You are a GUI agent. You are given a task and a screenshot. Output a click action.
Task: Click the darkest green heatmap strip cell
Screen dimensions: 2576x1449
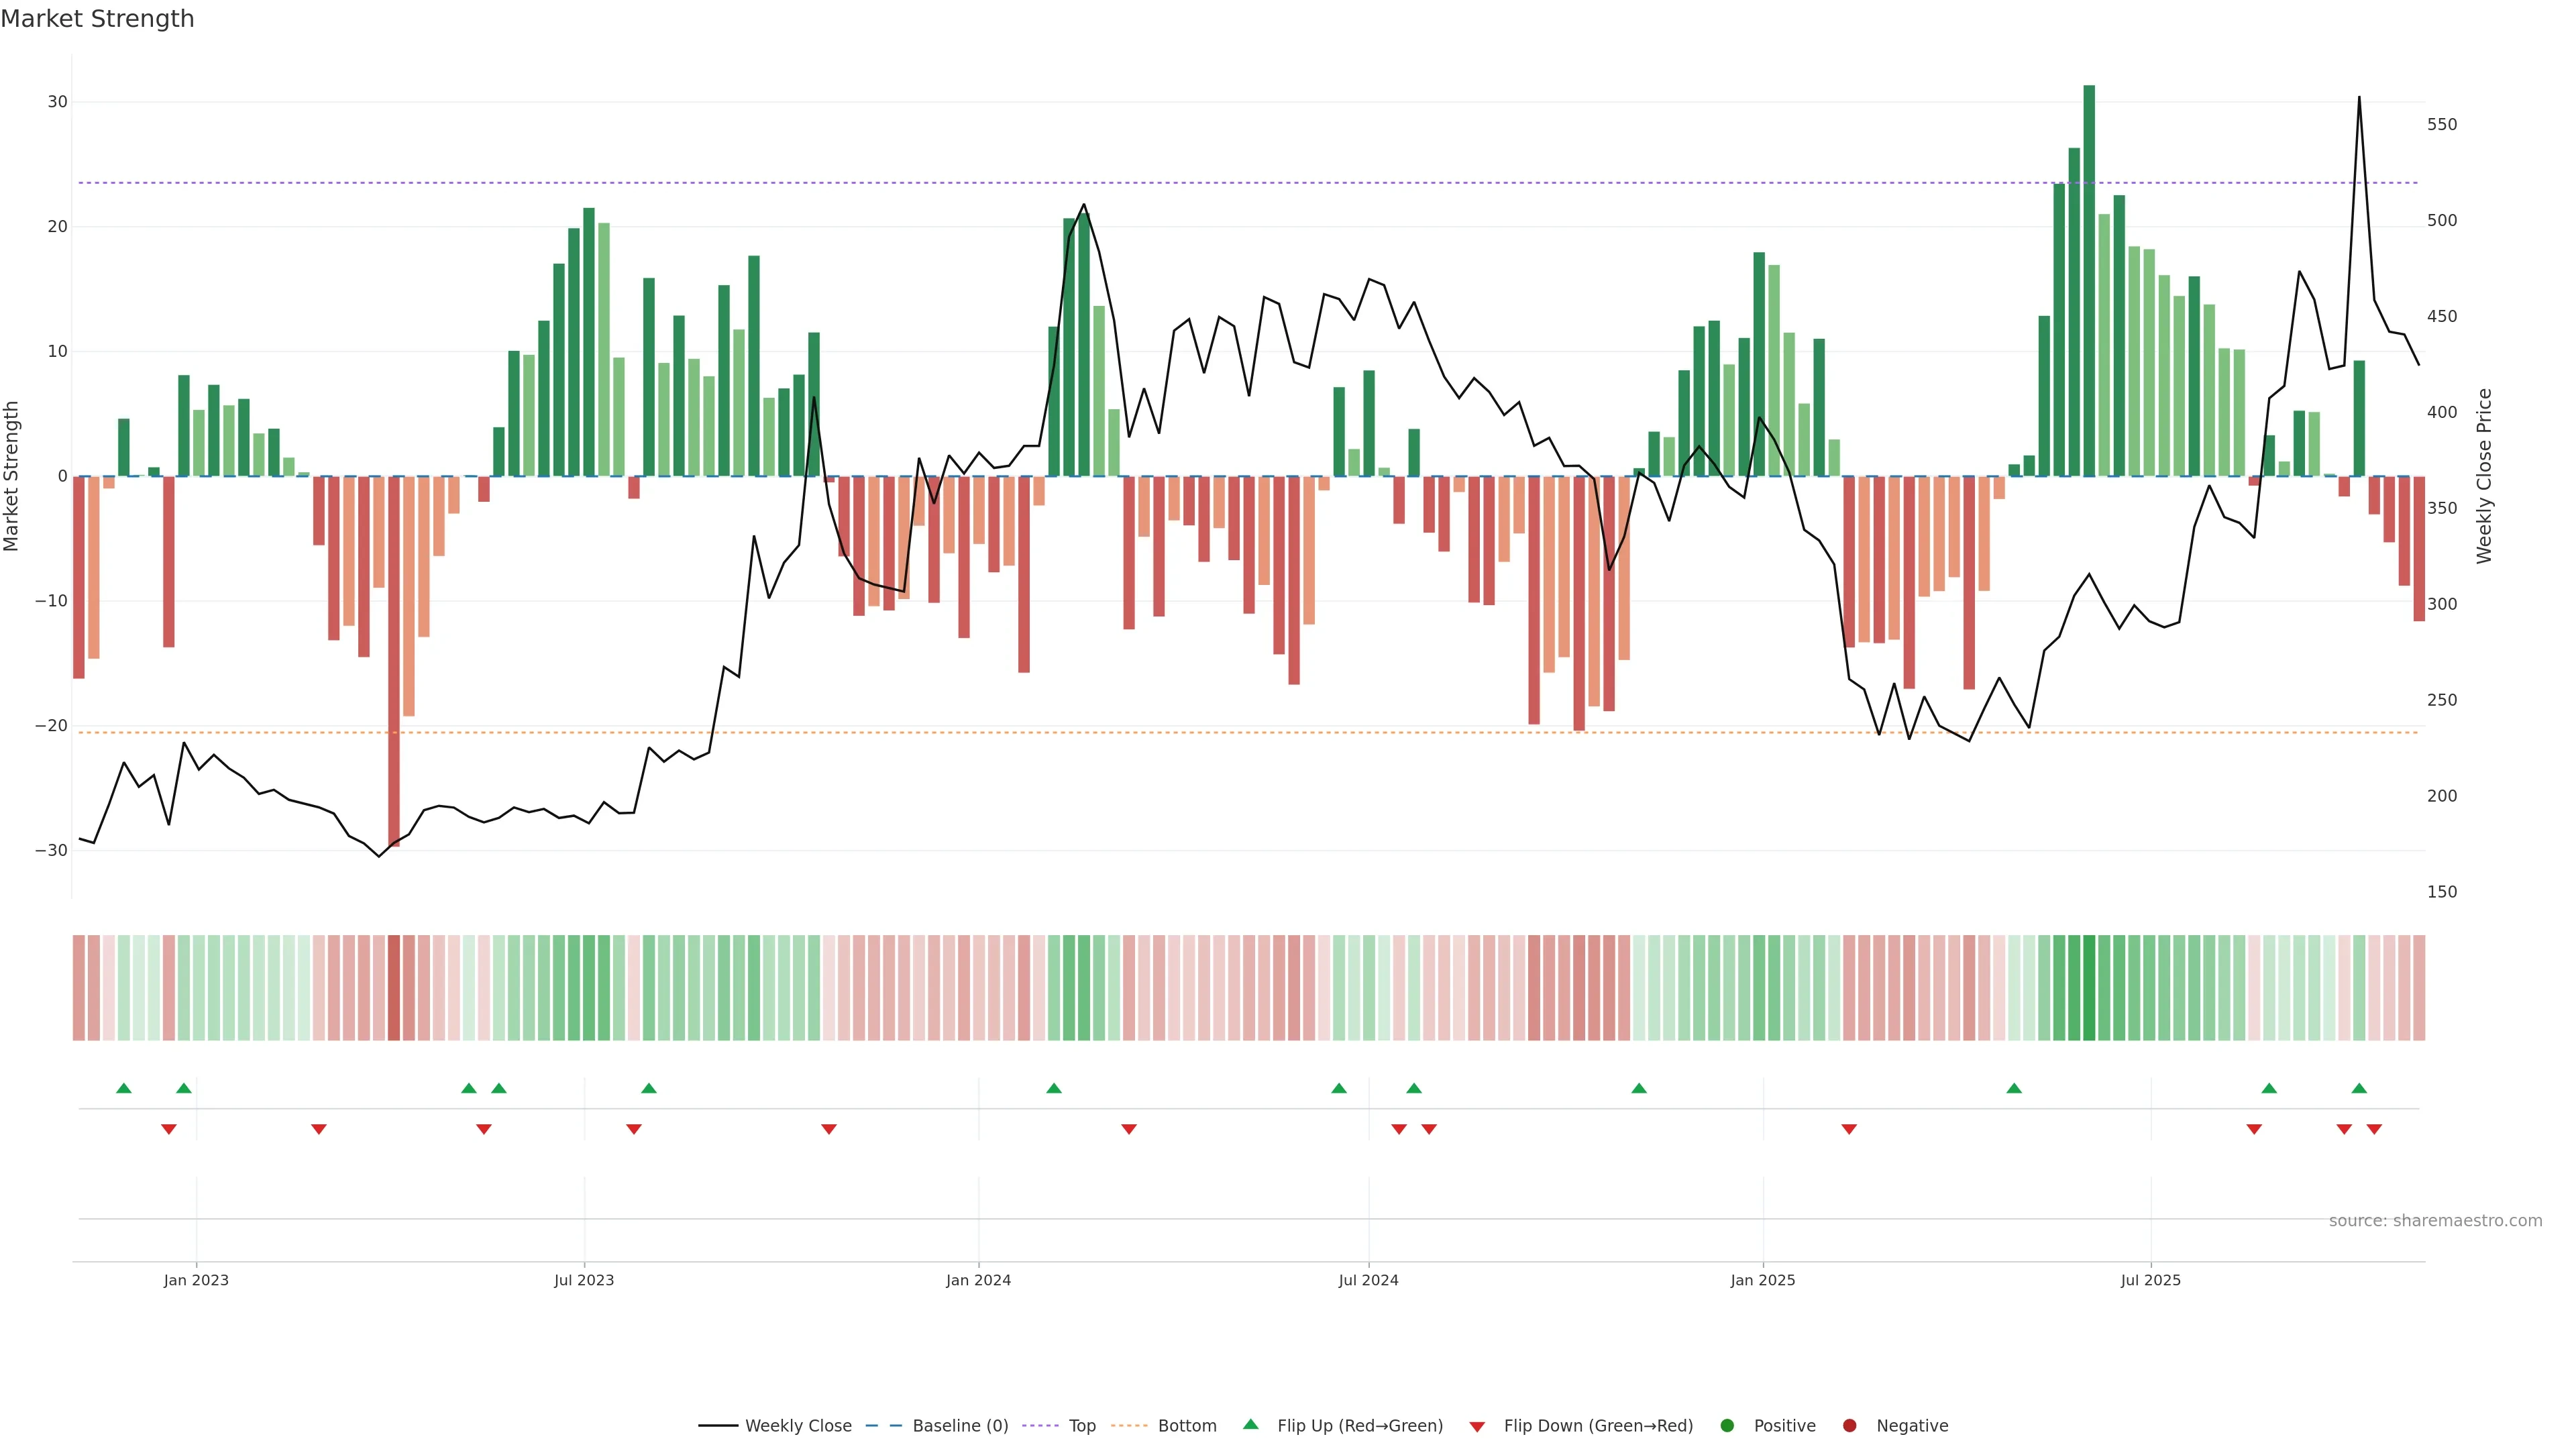(2089, 988)
